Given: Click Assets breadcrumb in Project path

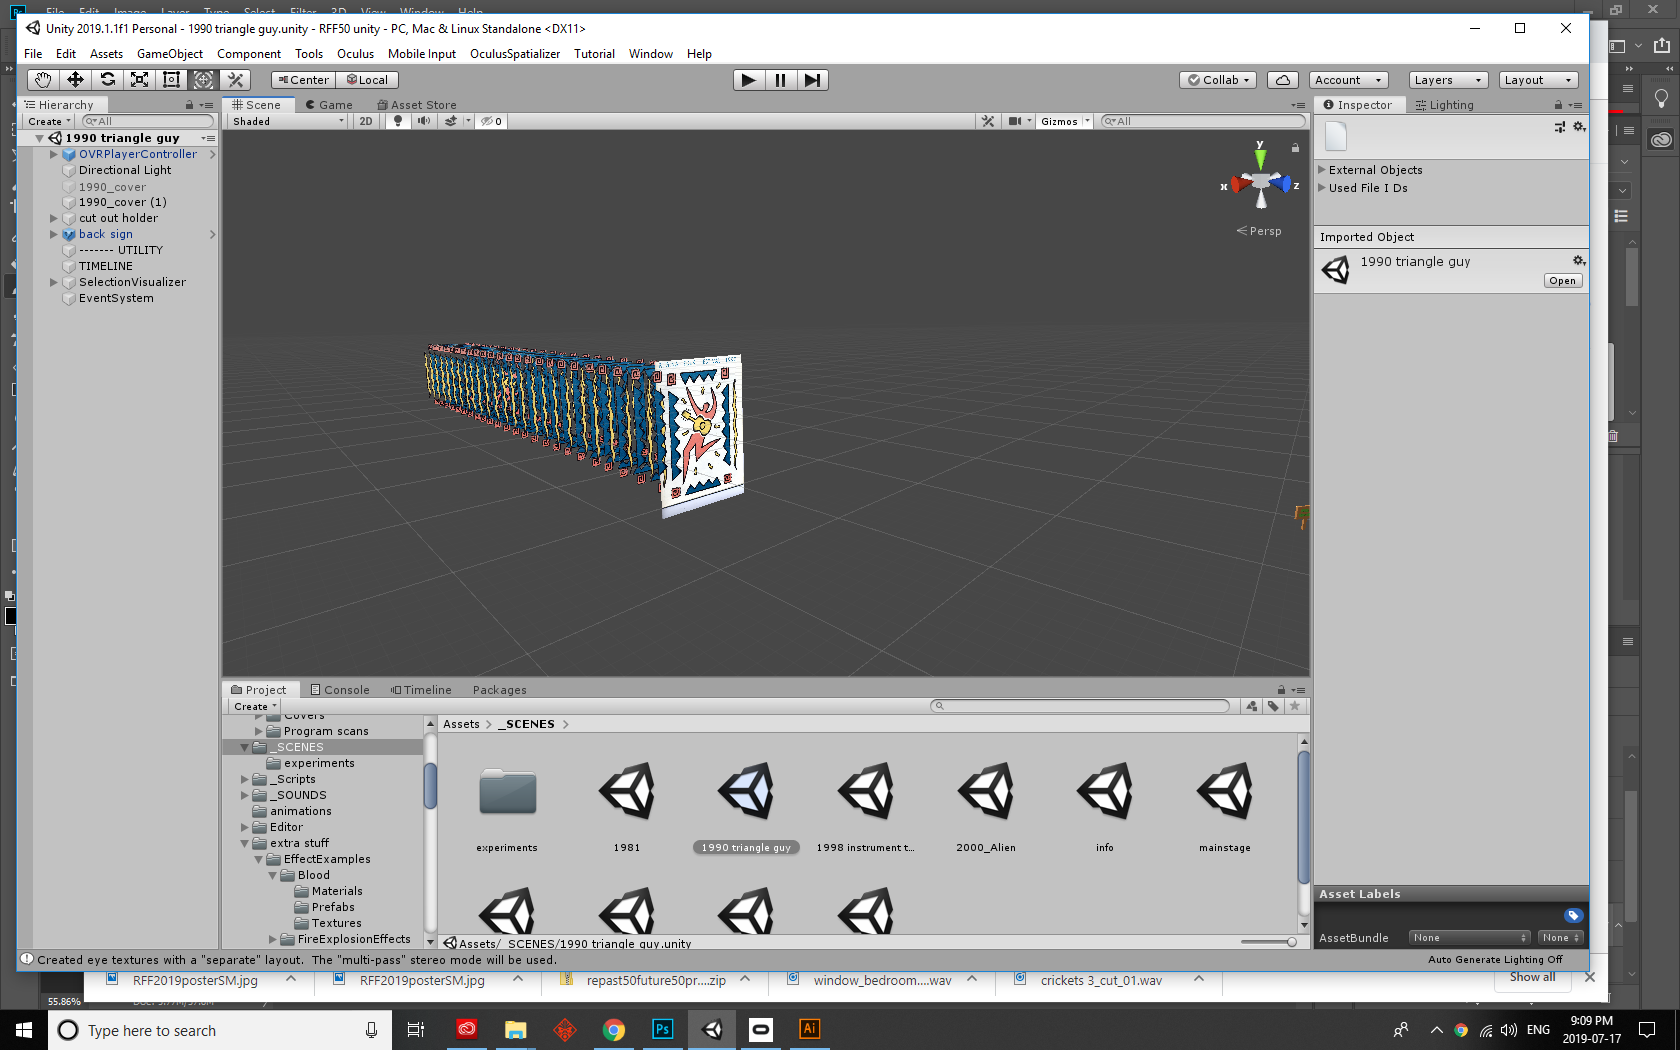Looking at the screenshot, I should [x=461, y=724].
